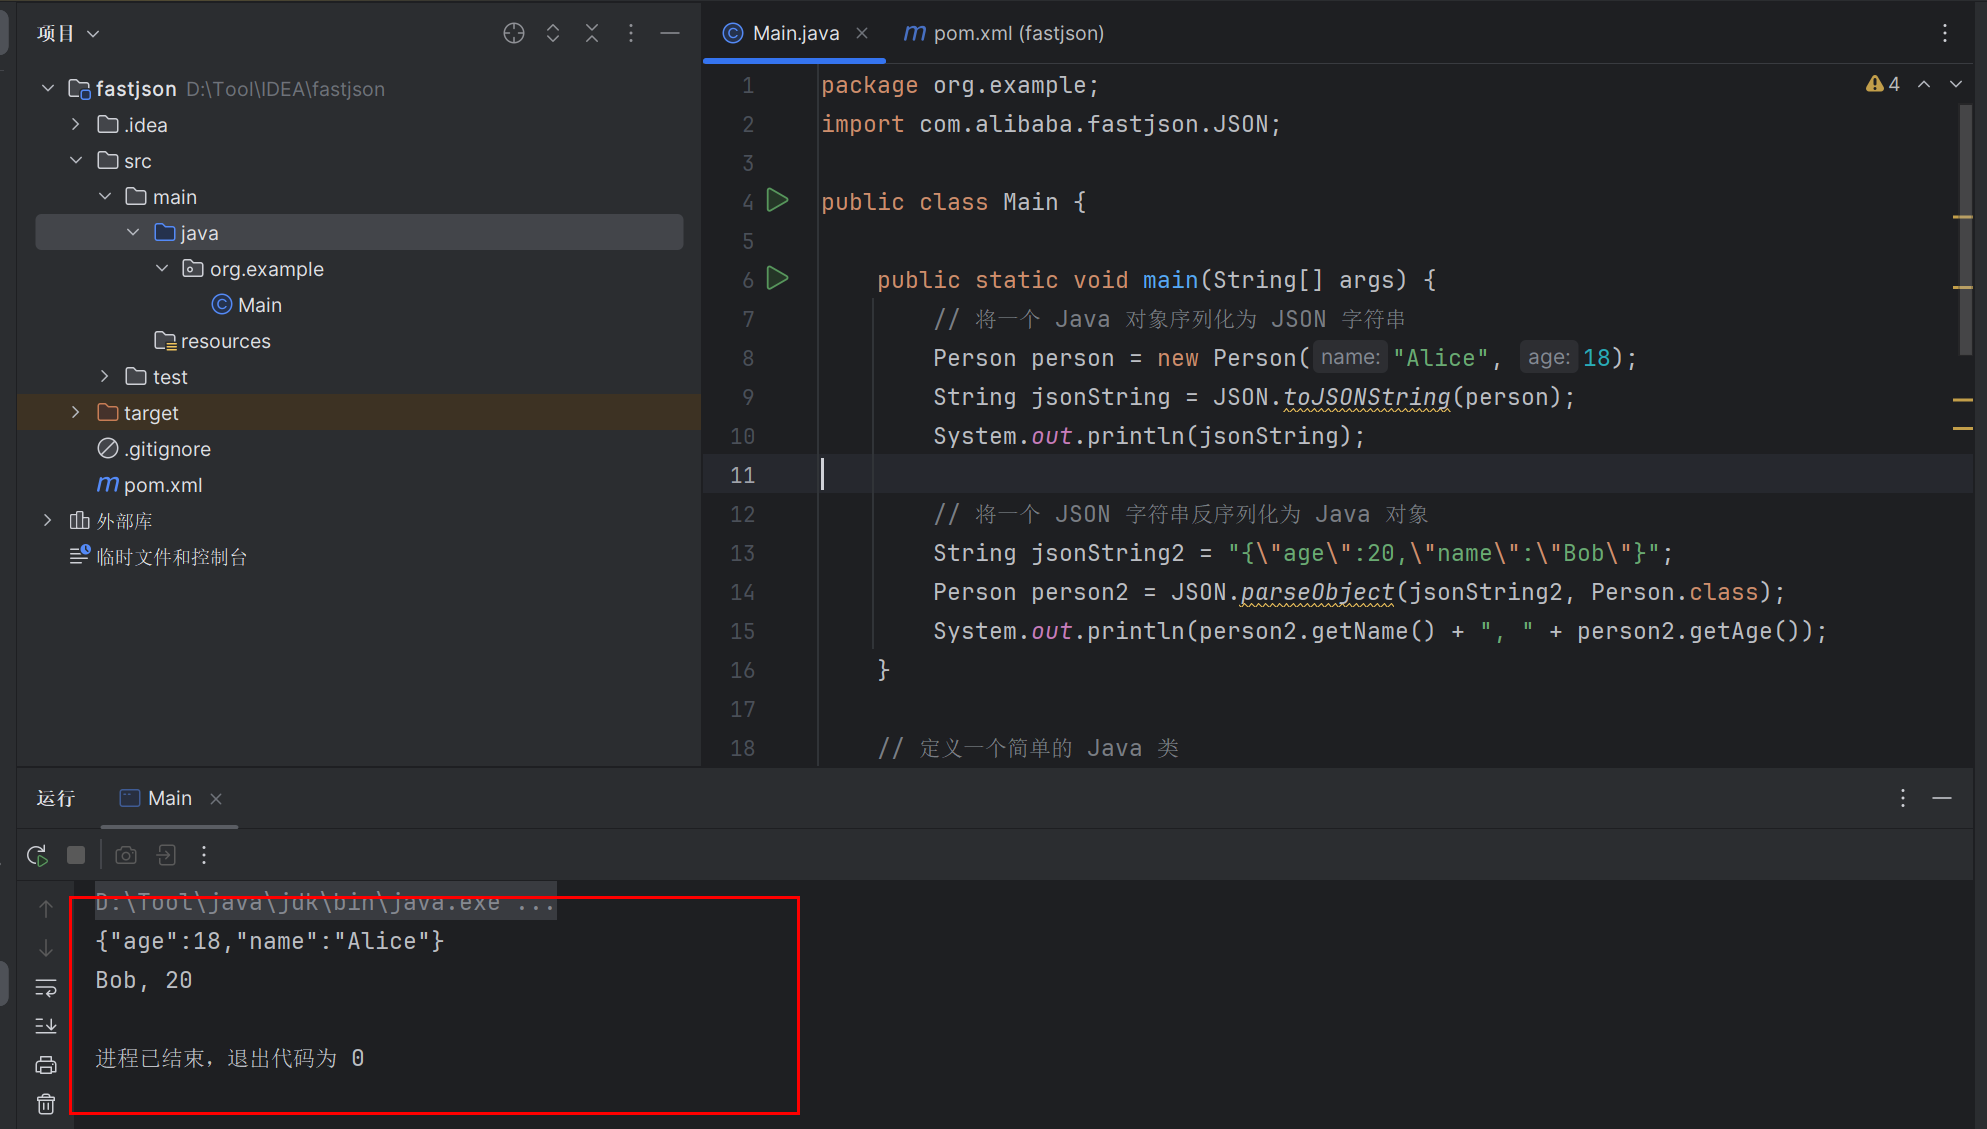Click parseObject method call on line 14

tap(1317, 592)
